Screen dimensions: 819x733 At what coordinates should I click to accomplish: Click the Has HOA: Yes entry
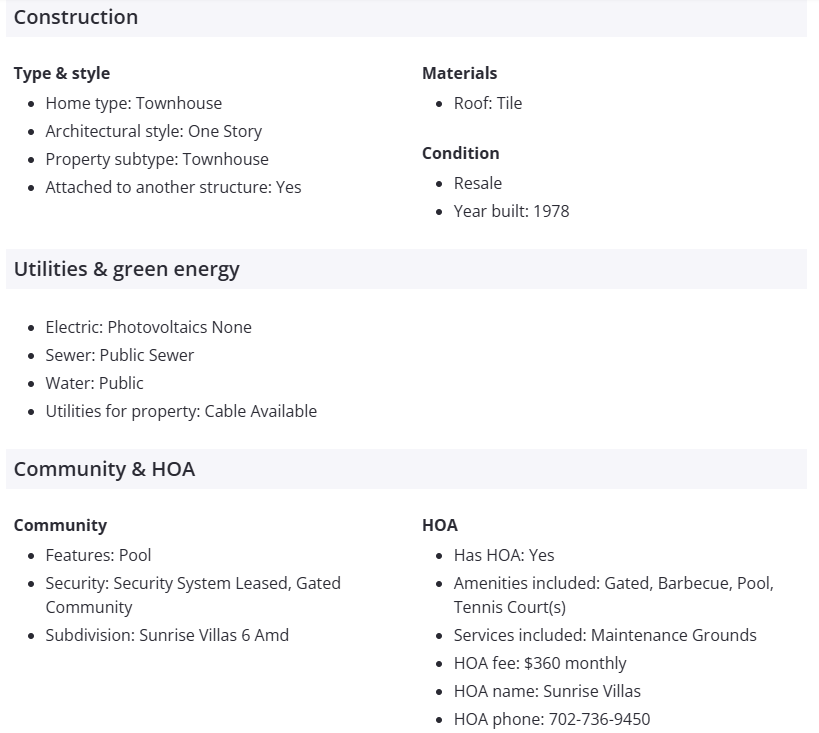click(504, 555)
